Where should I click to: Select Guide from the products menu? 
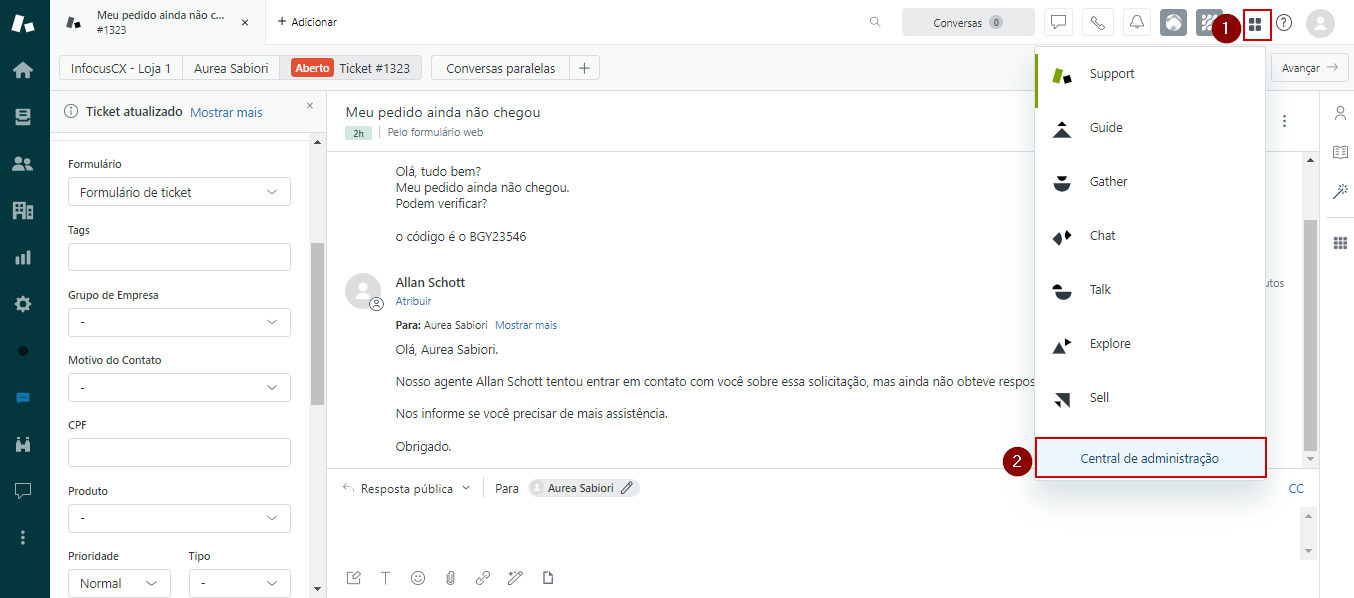(x=1105, y=128)
